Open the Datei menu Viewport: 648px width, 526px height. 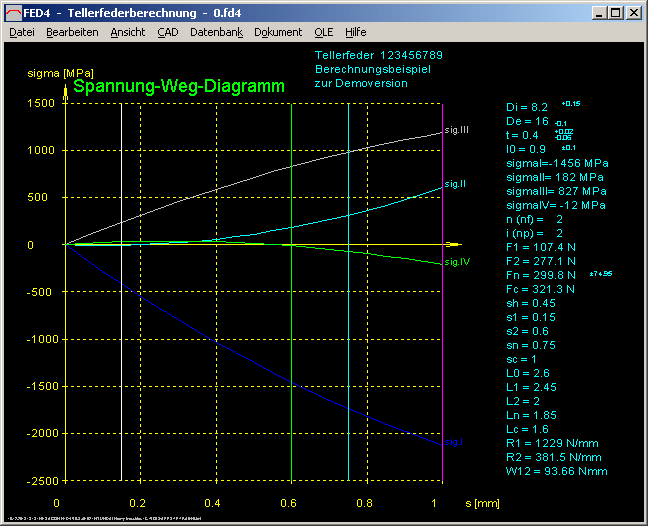22,32
